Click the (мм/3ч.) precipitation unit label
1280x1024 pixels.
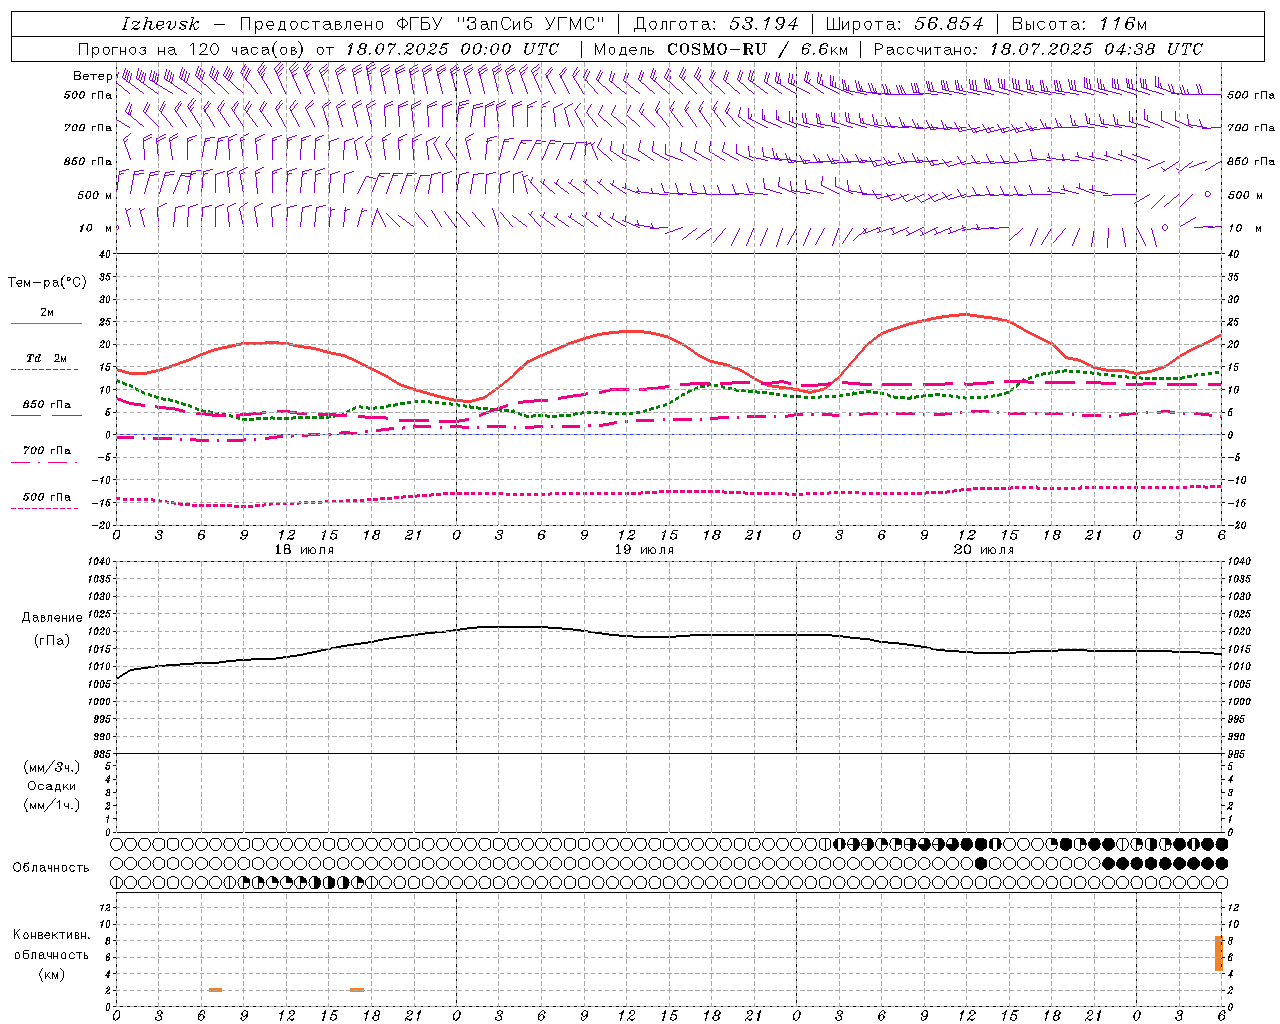[x=52, y=767]
